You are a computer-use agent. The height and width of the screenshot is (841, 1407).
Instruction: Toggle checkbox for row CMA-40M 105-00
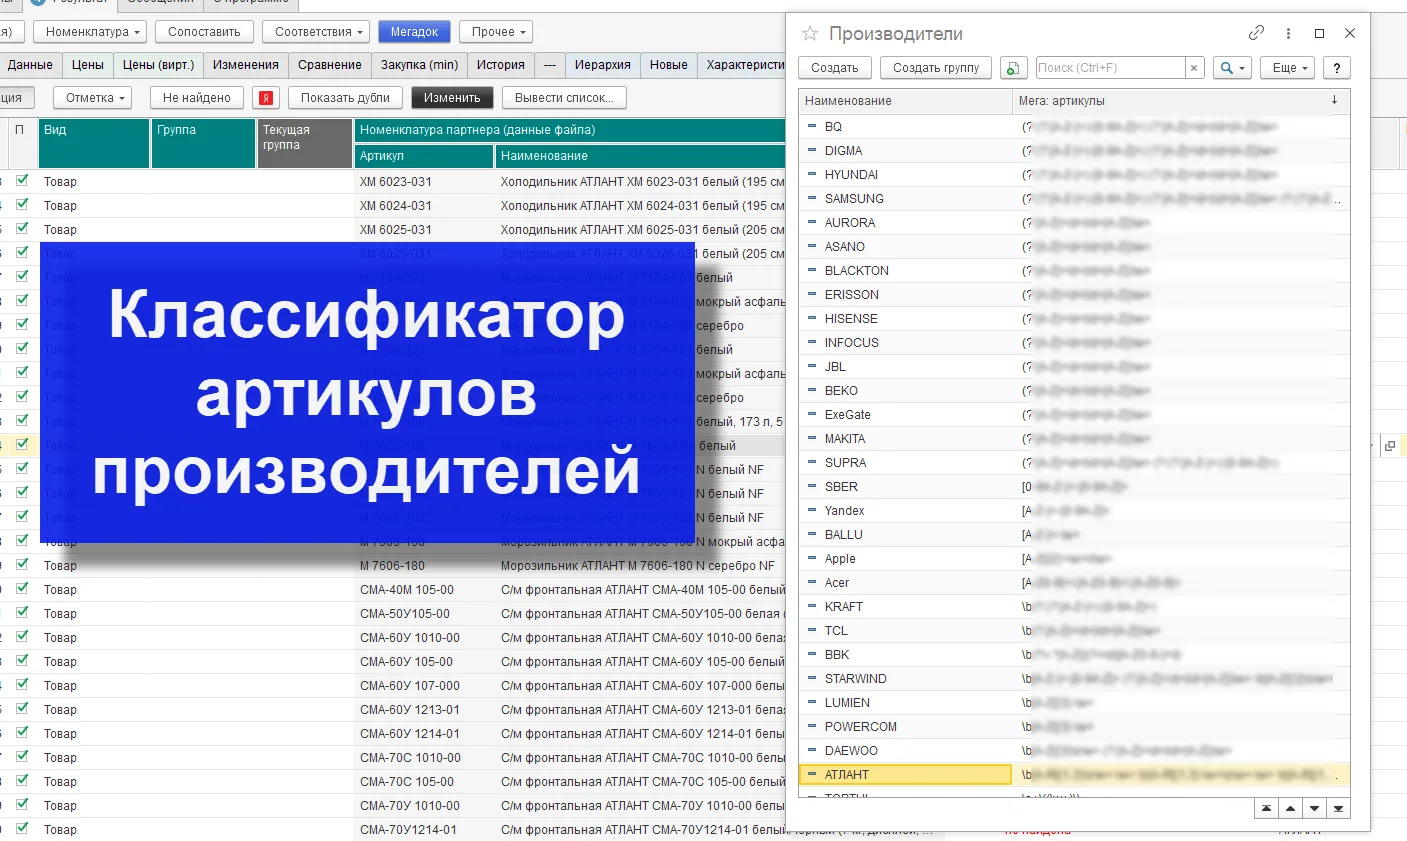coord(22,589)
